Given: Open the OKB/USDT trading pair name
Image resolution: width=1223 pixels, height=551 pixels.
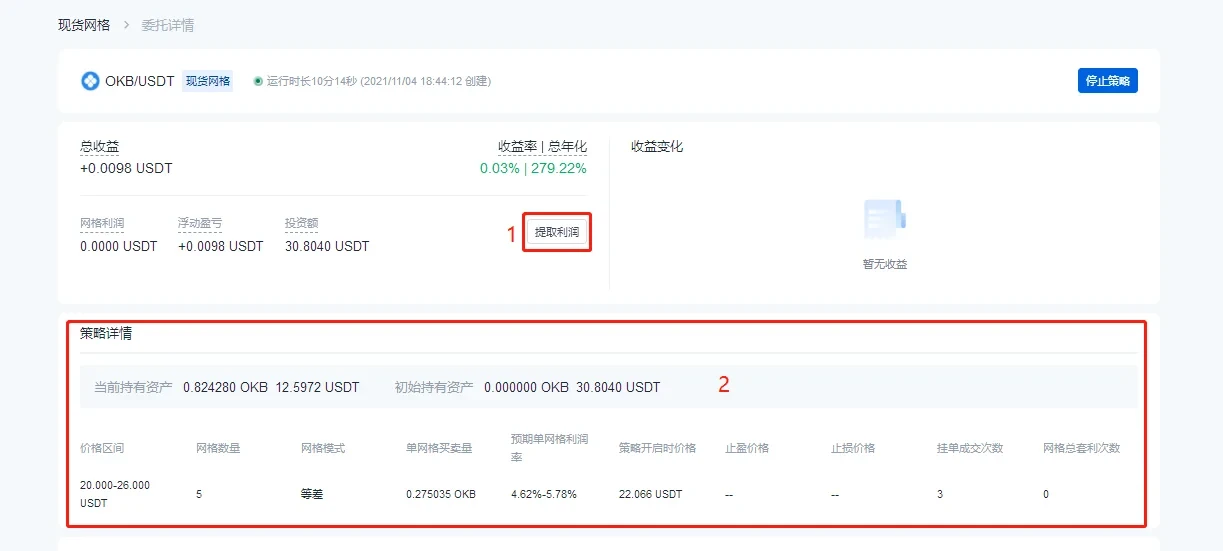Looking at the screenshot, I should pyautogui.click(x=139, y=81).
